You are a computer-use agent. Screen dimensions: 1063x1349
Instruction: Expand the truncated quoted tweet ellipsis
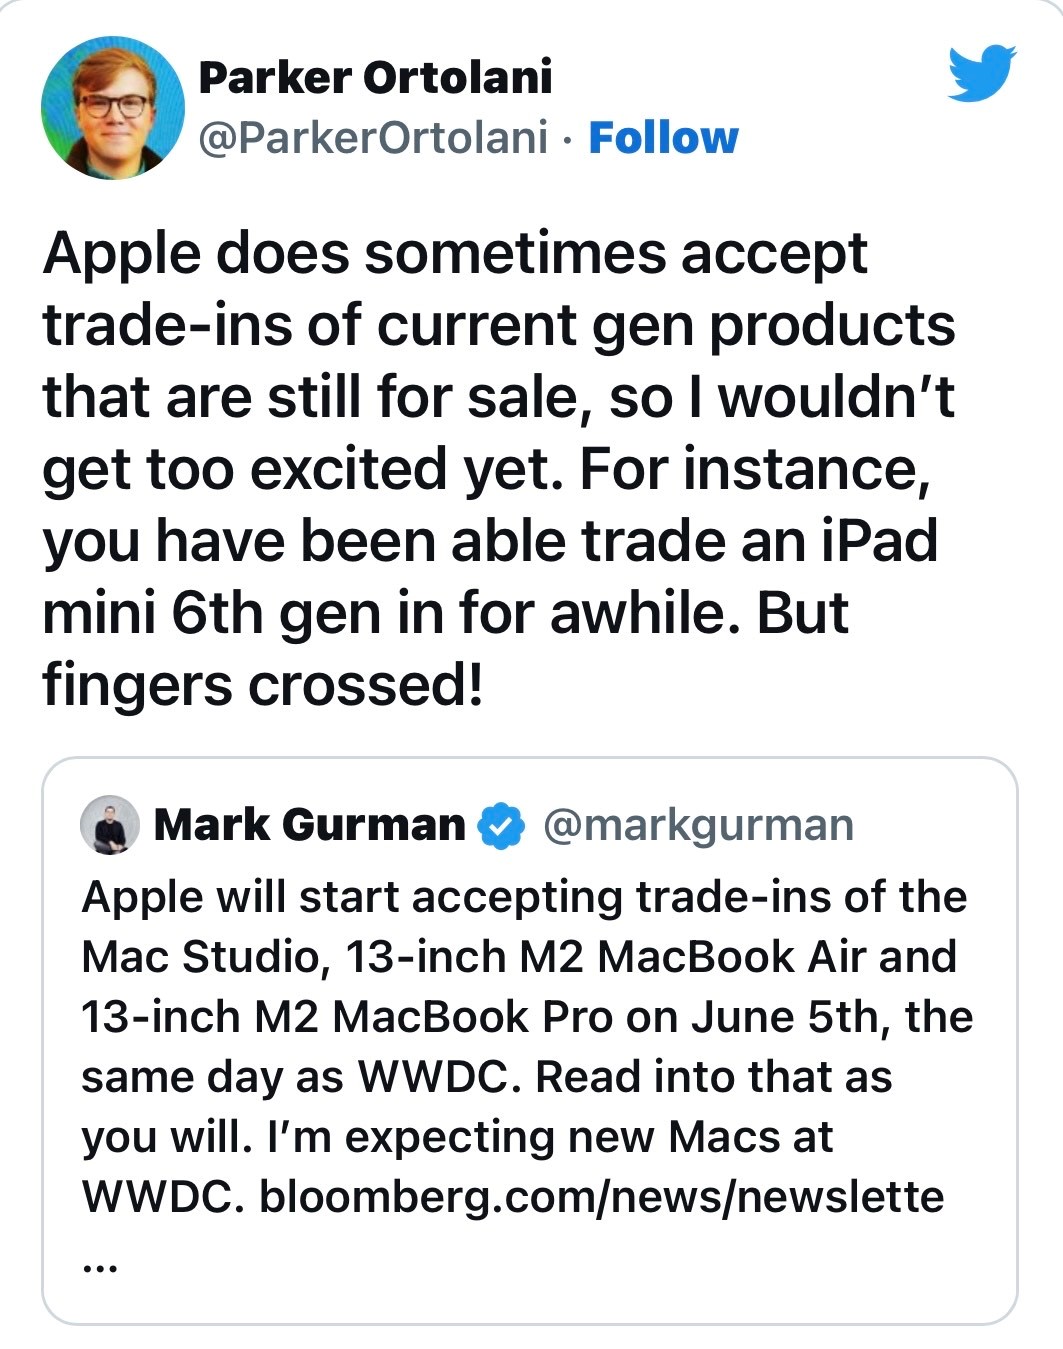coord(100,1267)
